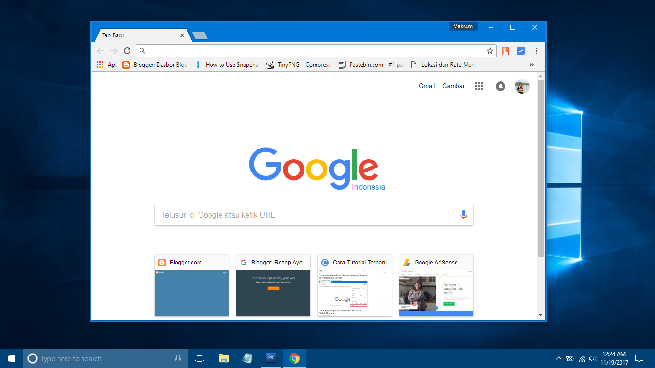Open the Google account avatar
The width and height of the screenshot is (655, 368).
(x=522, y=86)
